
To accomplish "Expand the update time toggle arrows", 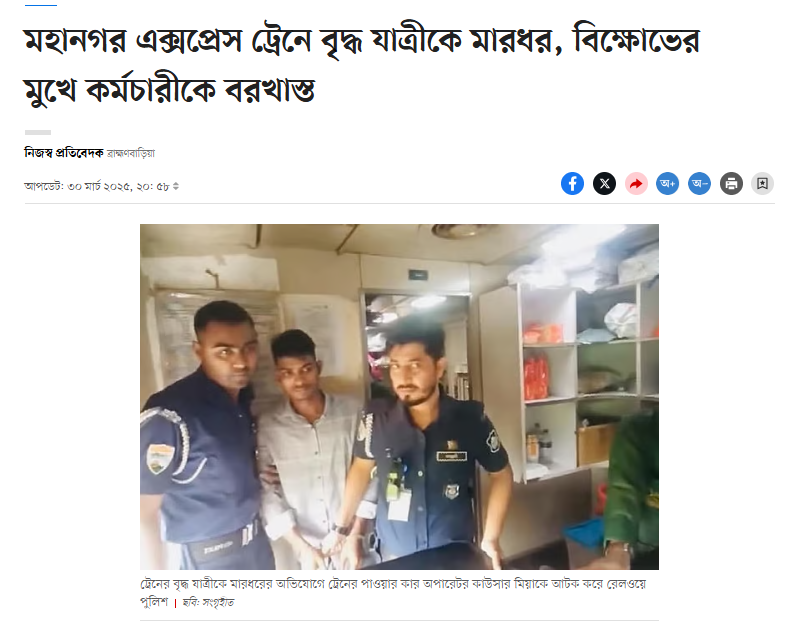I will point(176,186).
